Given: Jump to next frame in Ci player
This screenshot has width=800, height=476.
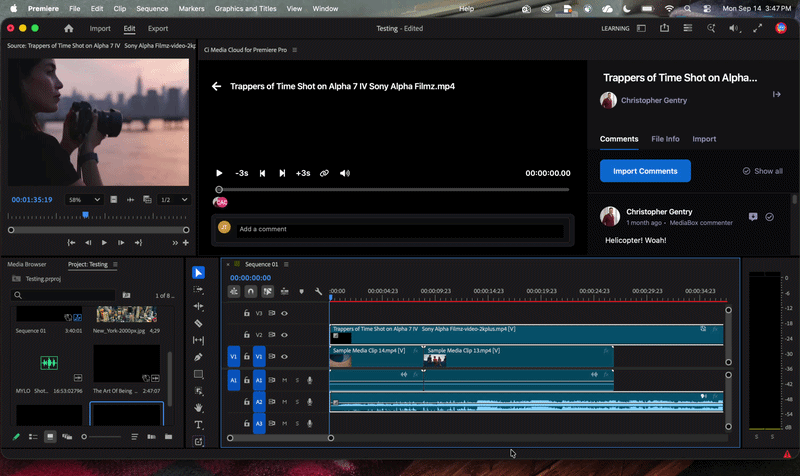Looking at the screenshot, I should coord(282,173).
